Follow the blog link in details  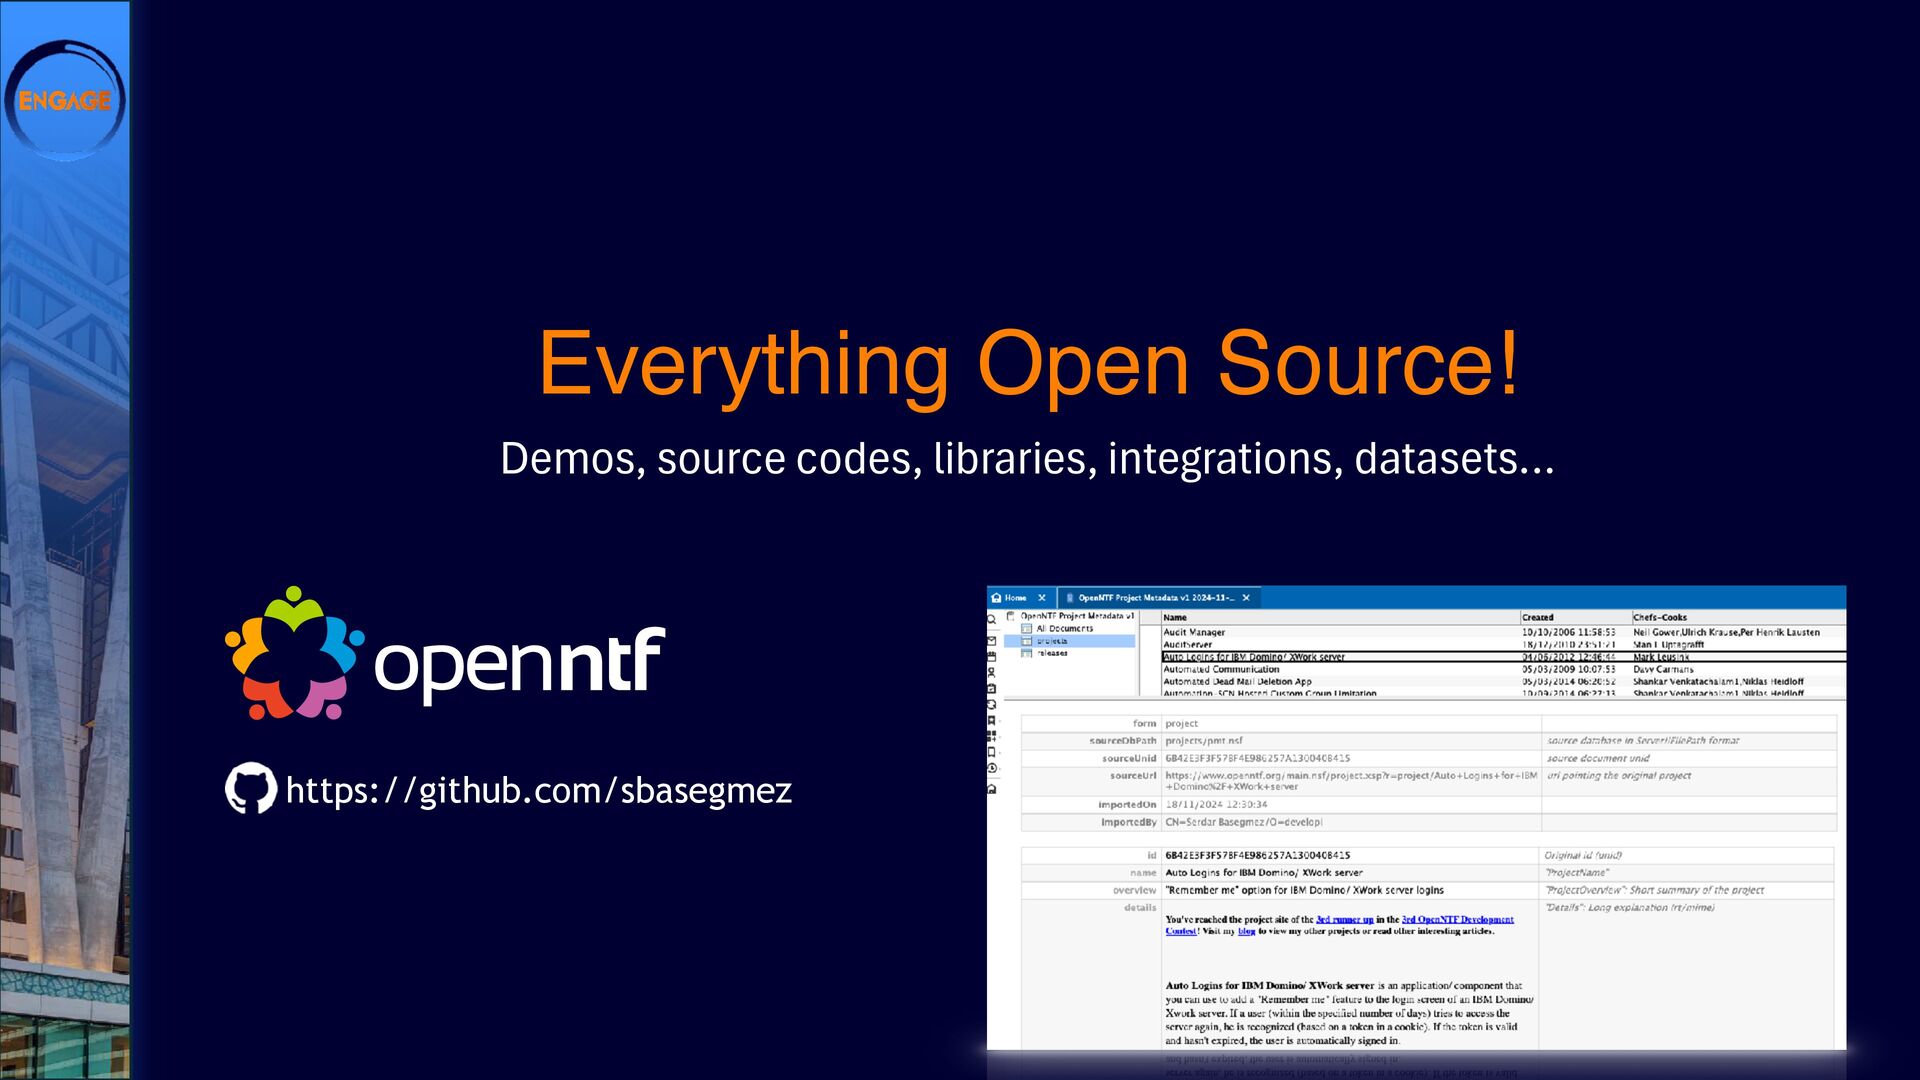coord(1246,931)
